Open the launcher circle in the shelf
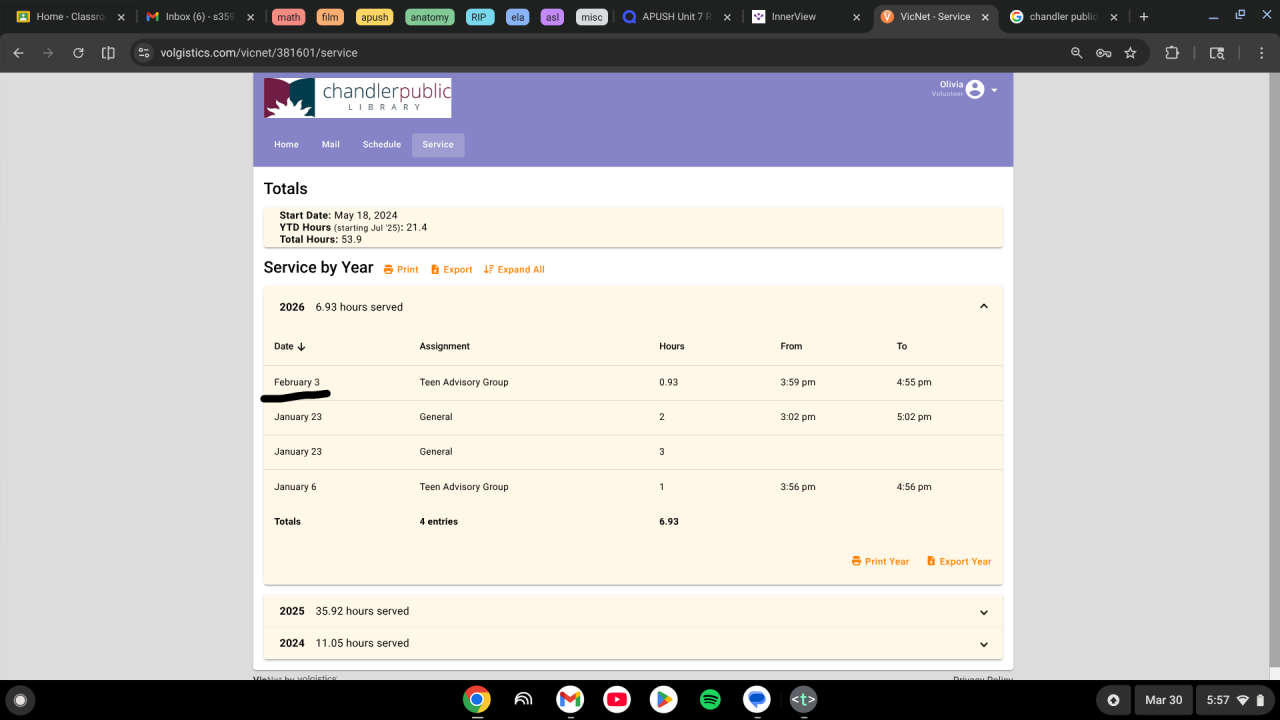Viewport: 1280px width, 720px height. tap(19, 700)
